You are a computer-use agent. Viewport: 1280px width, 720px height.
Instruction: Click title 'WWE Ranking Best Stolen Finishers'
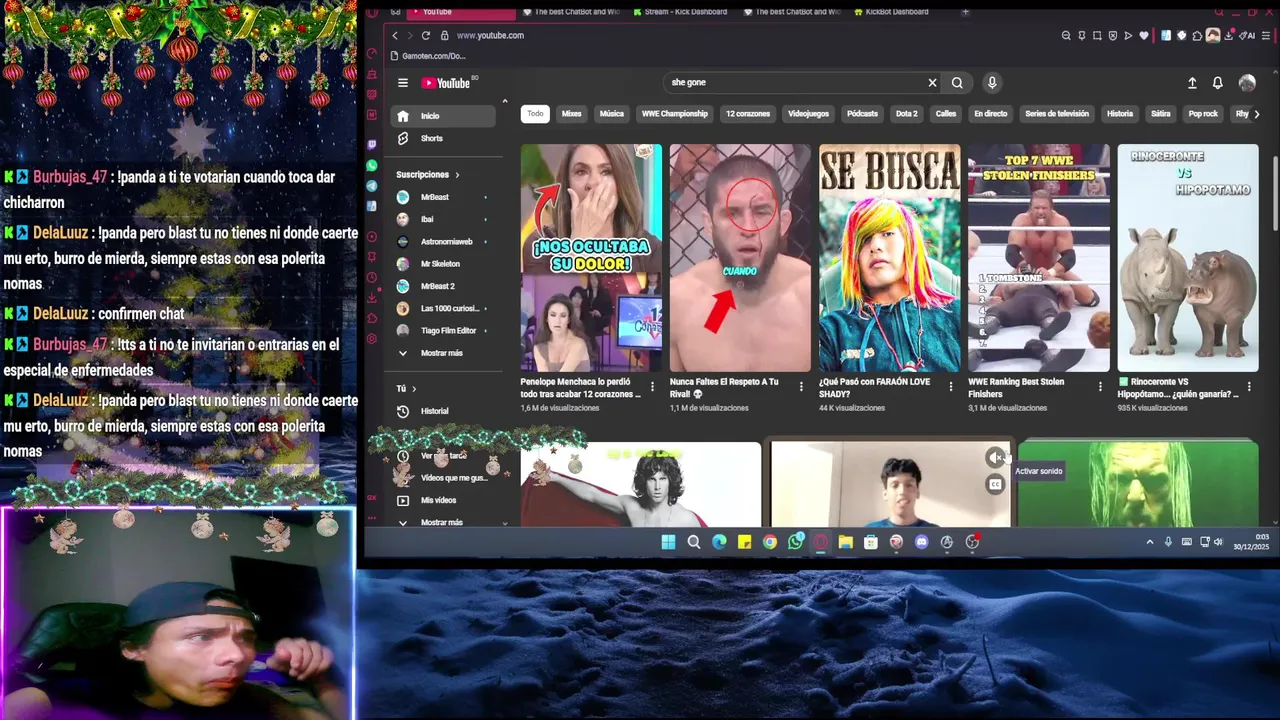click(1016, 388)
